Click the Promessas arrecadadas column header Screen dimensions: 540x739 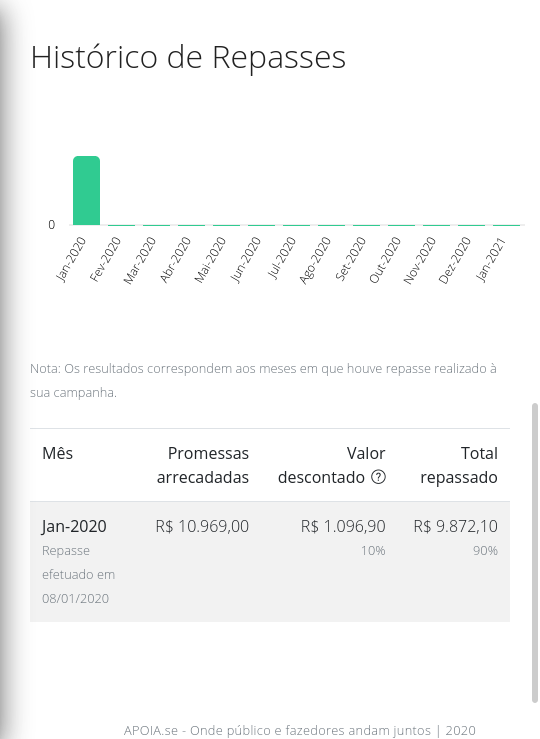coord(203,465)
